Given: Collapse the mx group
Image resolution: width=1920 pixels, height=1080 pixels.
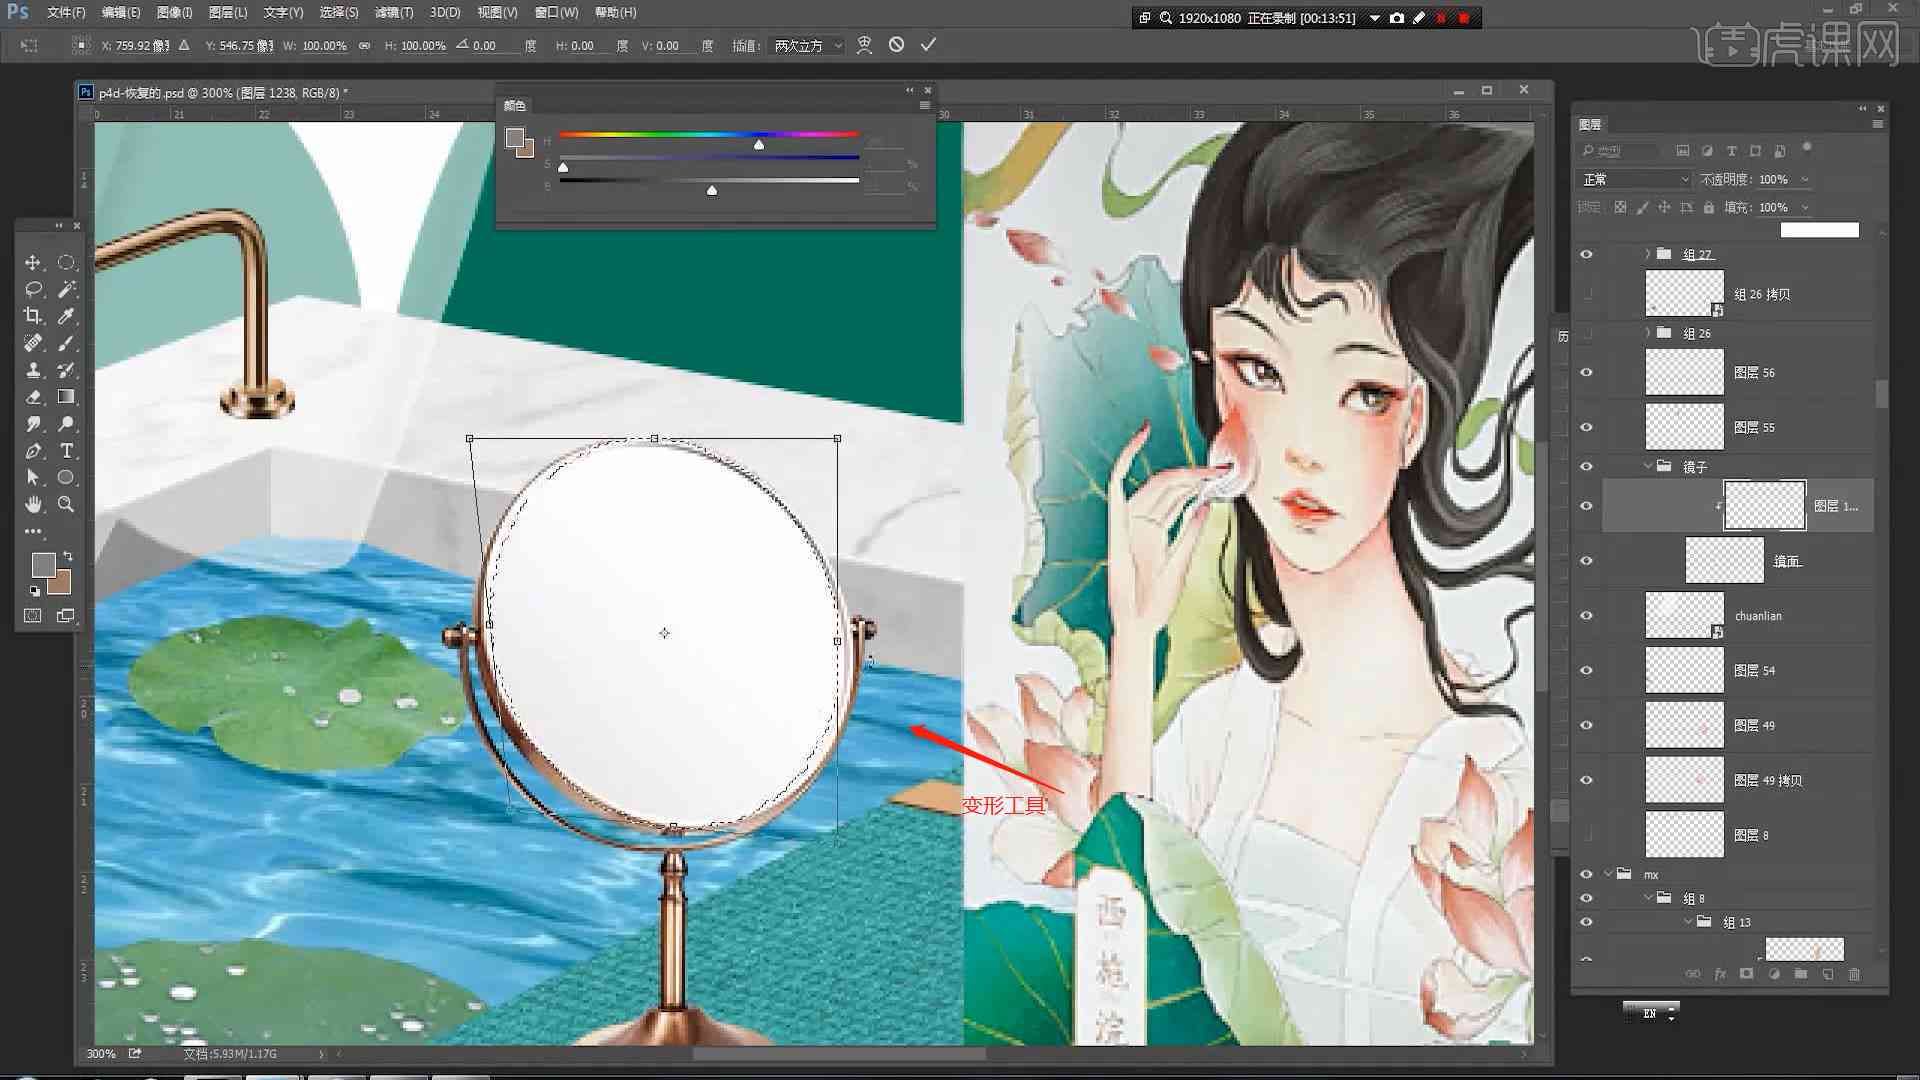Looking at the screenshot, I should (1608, 874).
